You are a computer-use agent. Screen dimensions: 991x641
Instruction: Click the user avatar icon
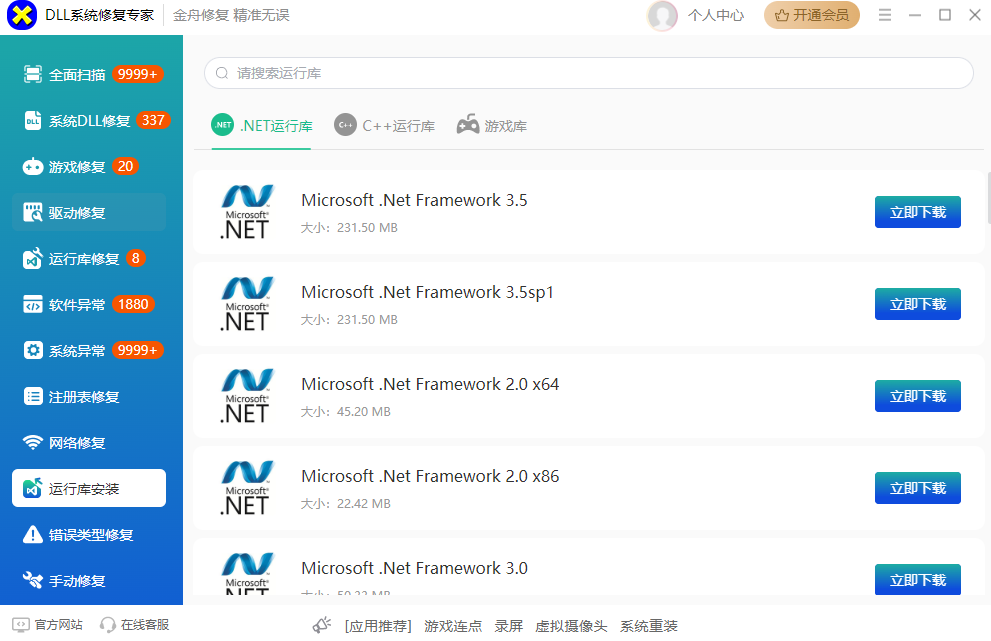coord(662,15)
